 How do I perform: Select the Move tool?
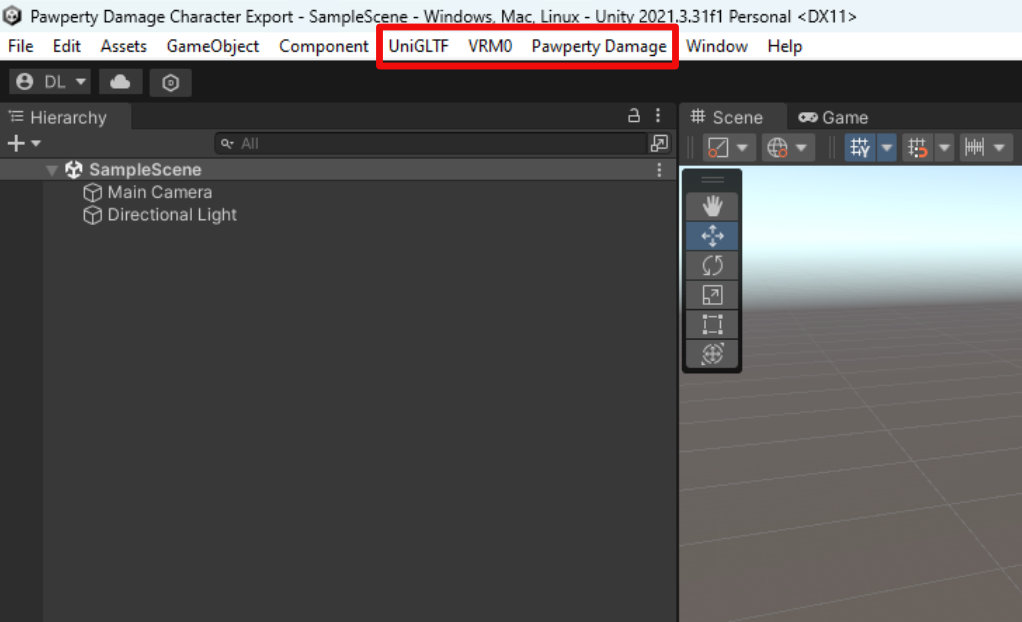point(712,235)
